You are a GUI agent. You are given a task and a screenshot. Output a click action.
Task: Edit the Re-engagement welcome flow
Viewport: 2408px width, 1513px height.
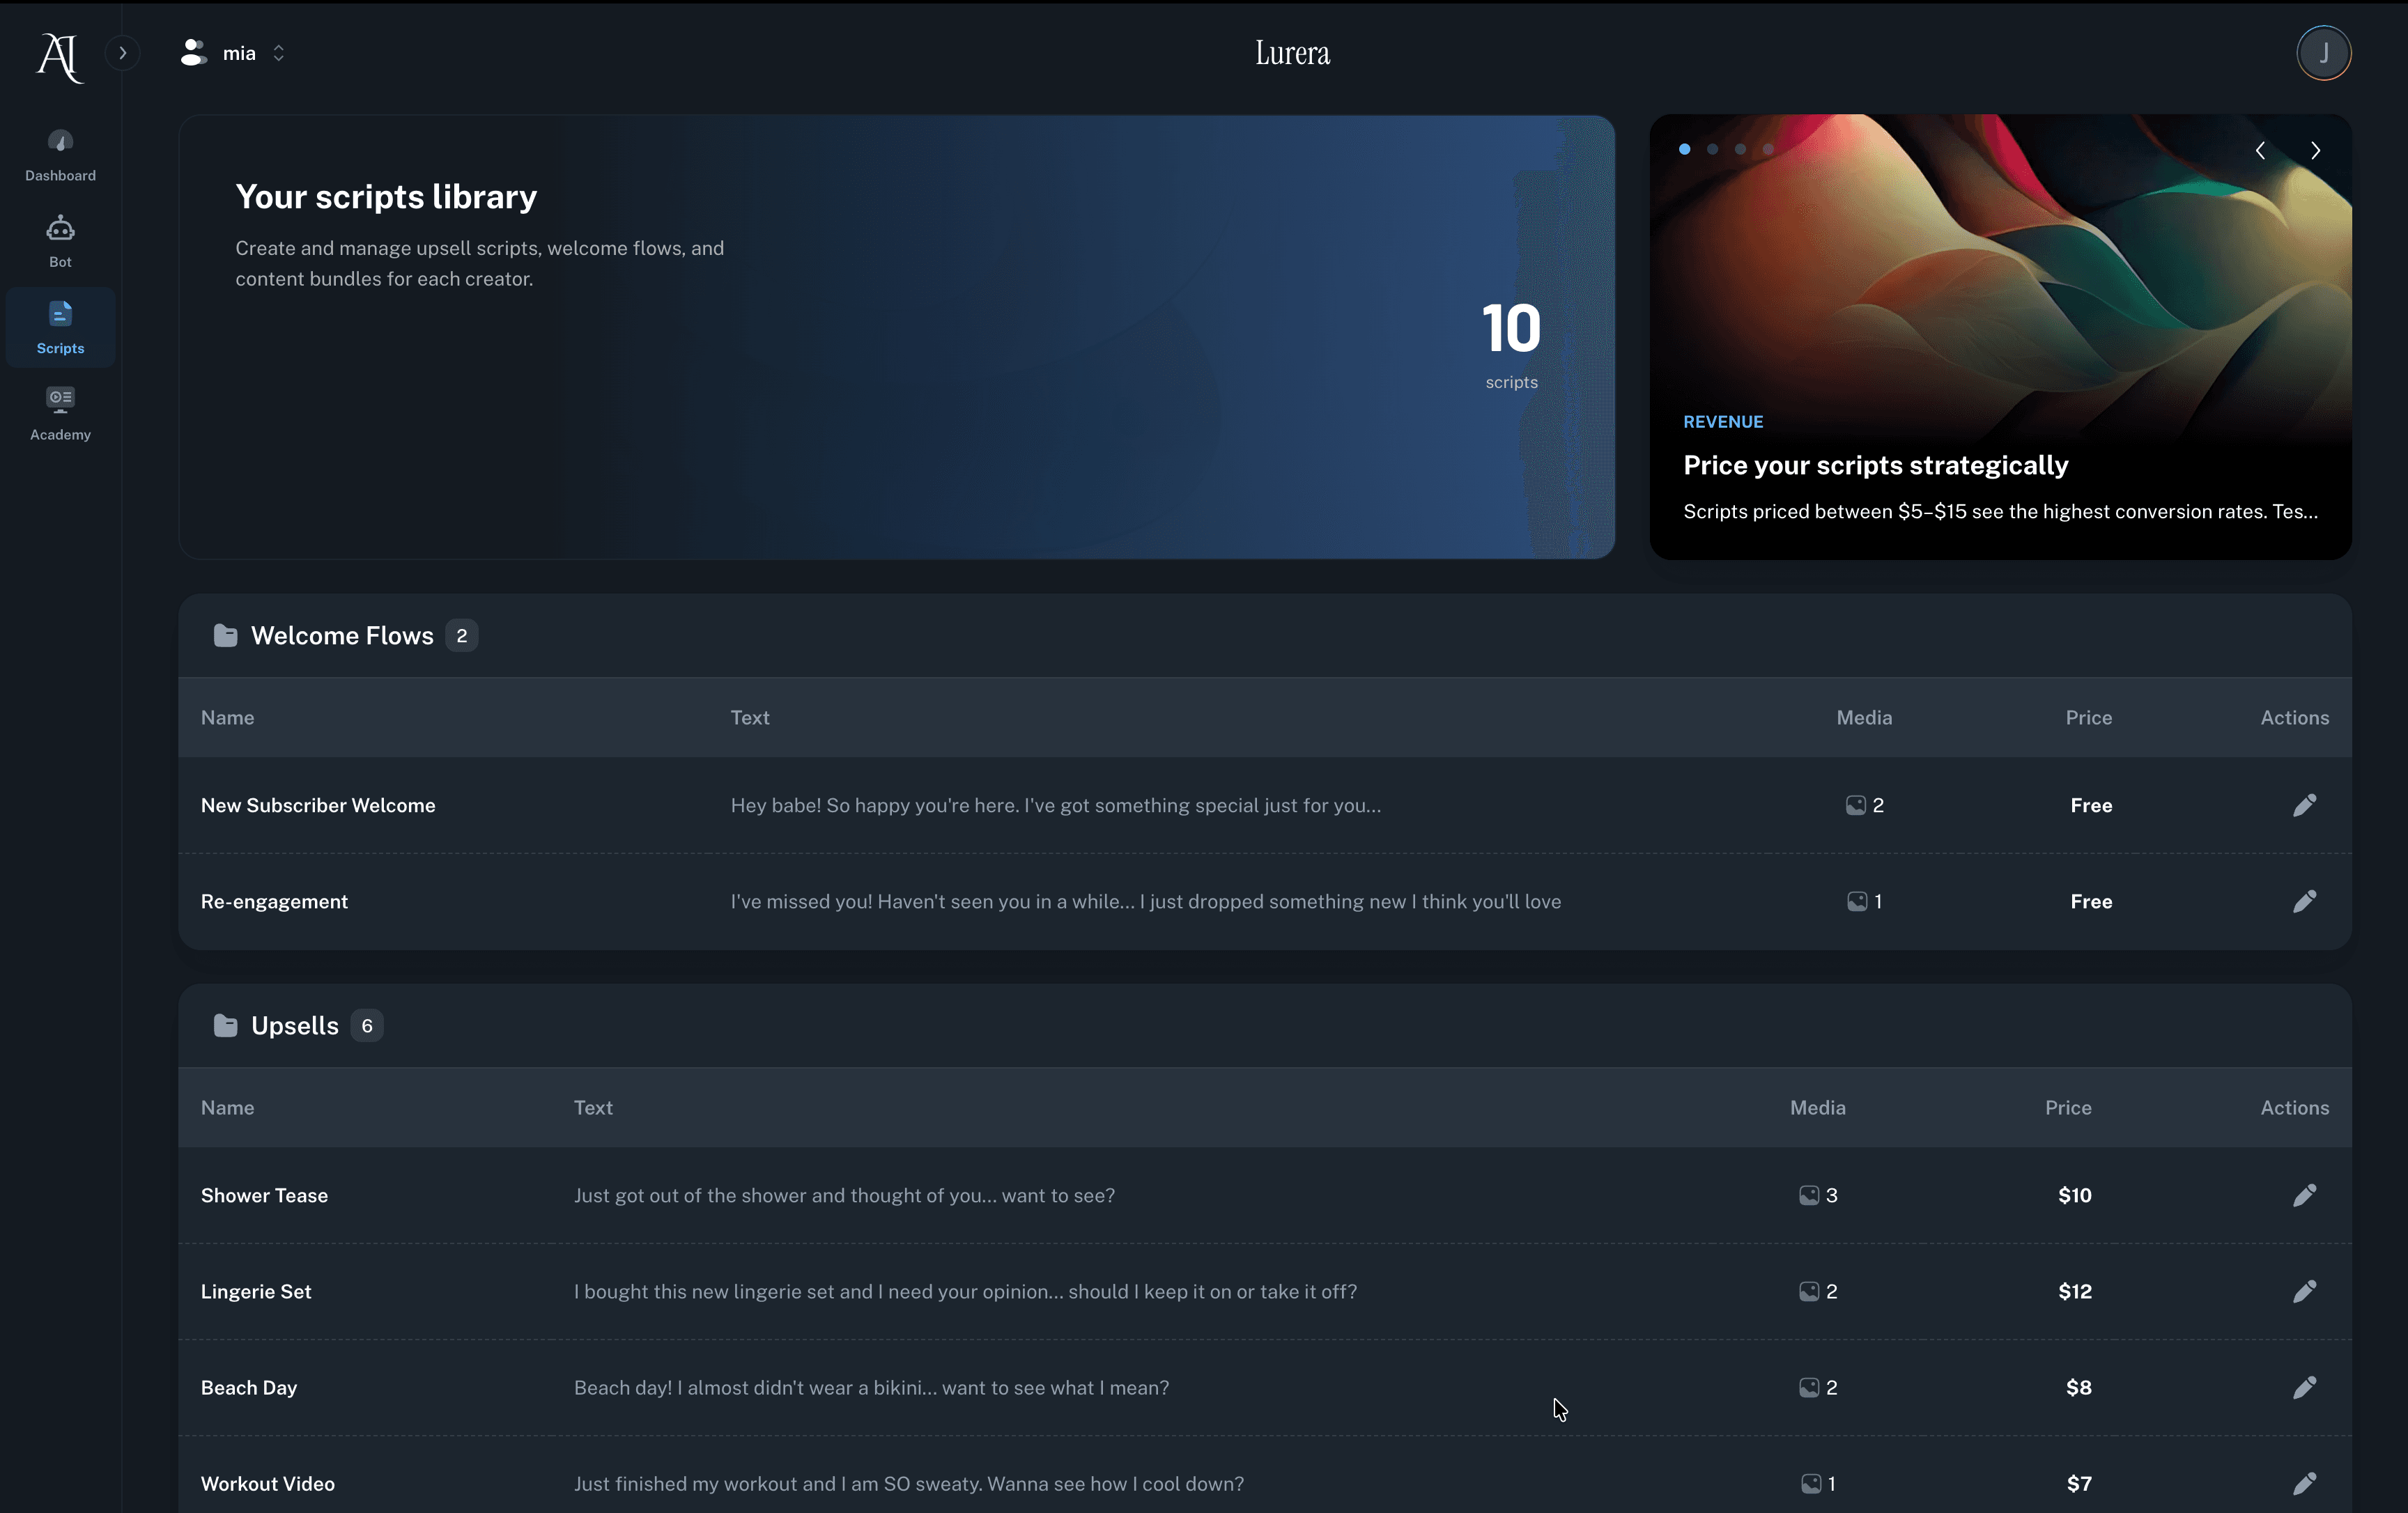click(x=2304, y=901)
